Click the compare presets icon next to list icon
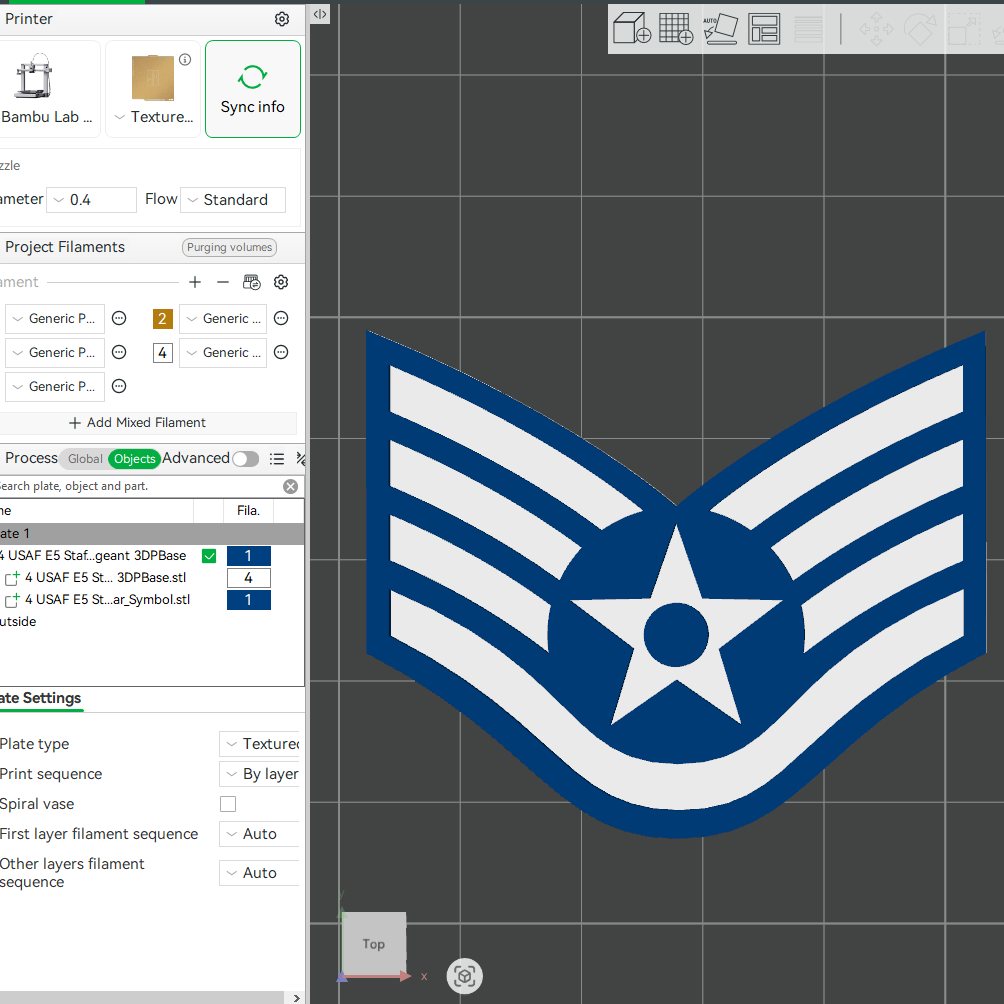 pos(300,458)
